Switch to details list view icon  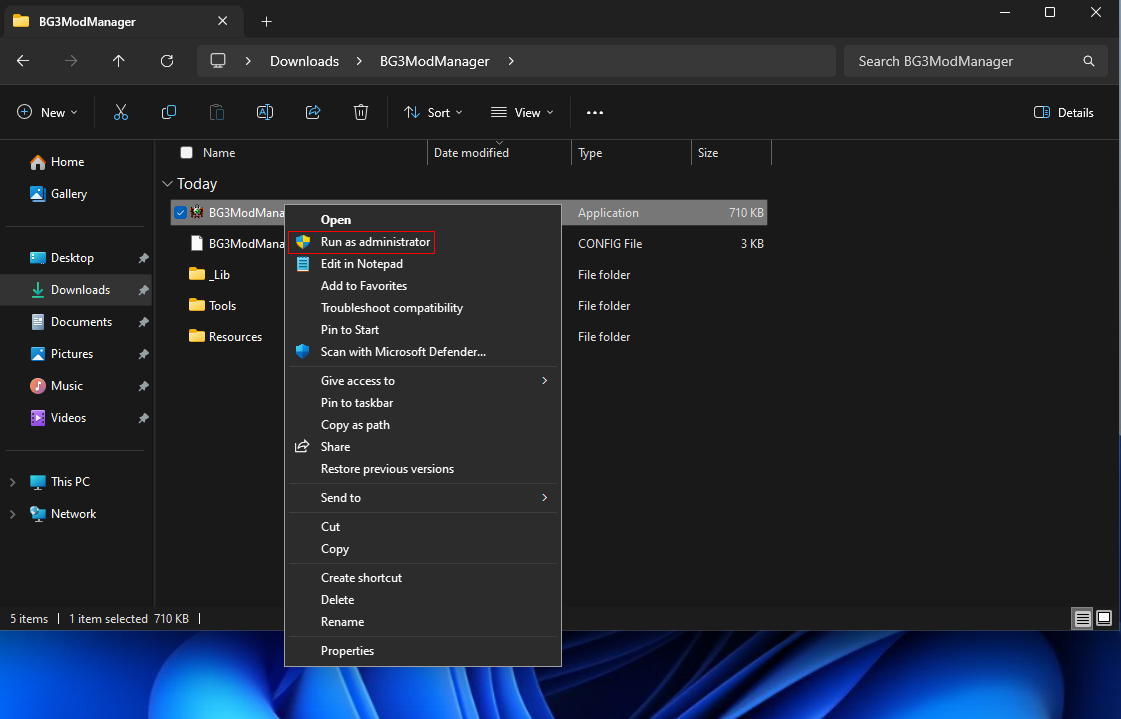[x=1082, y=618]
